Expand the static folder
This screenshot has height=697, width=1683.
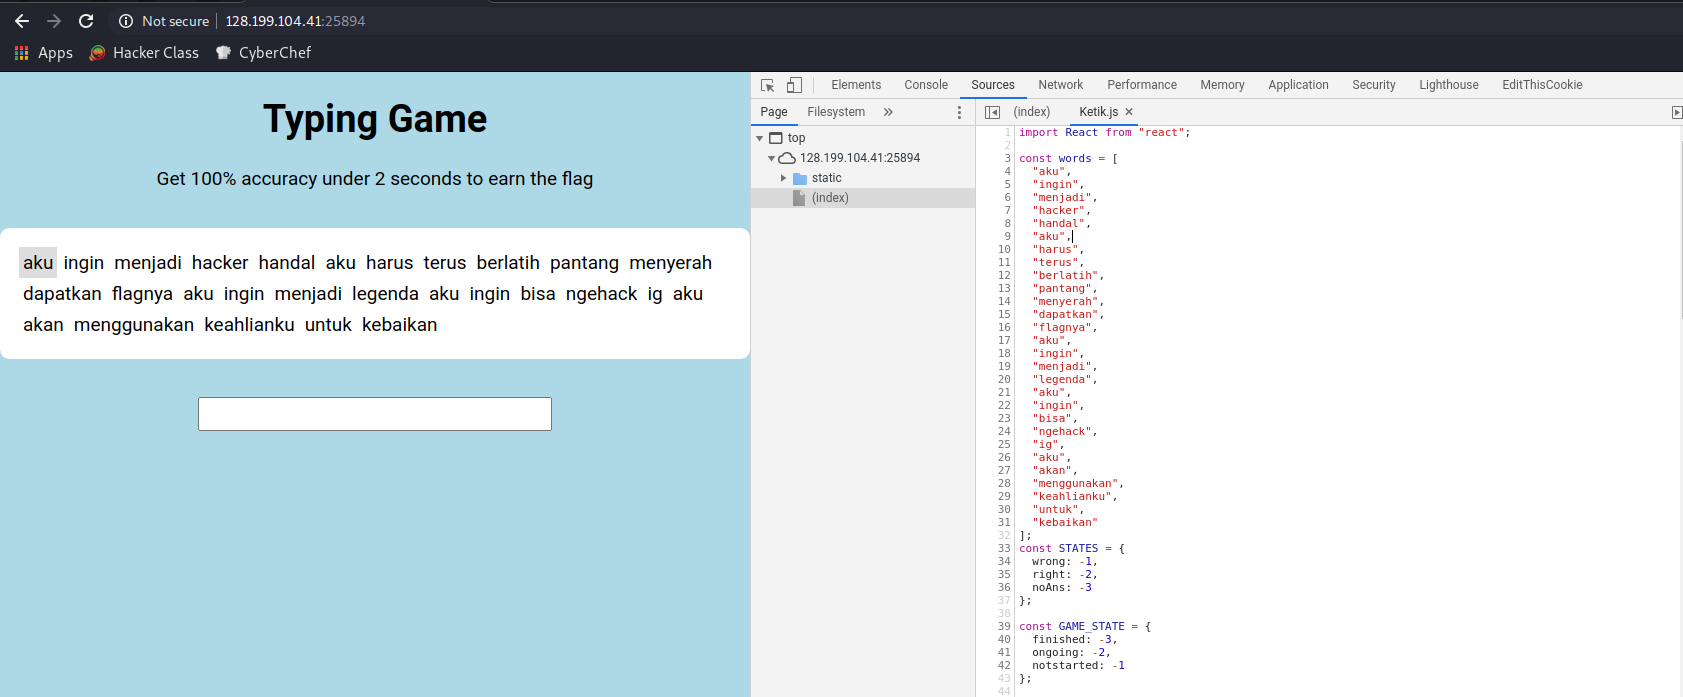pyautogui.click(x=784, y=178)
